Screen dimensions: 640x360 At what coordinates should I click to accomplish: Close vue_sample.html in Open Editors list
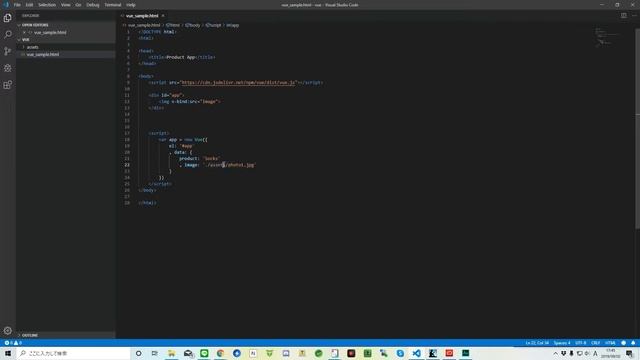[x=24, y=32]
